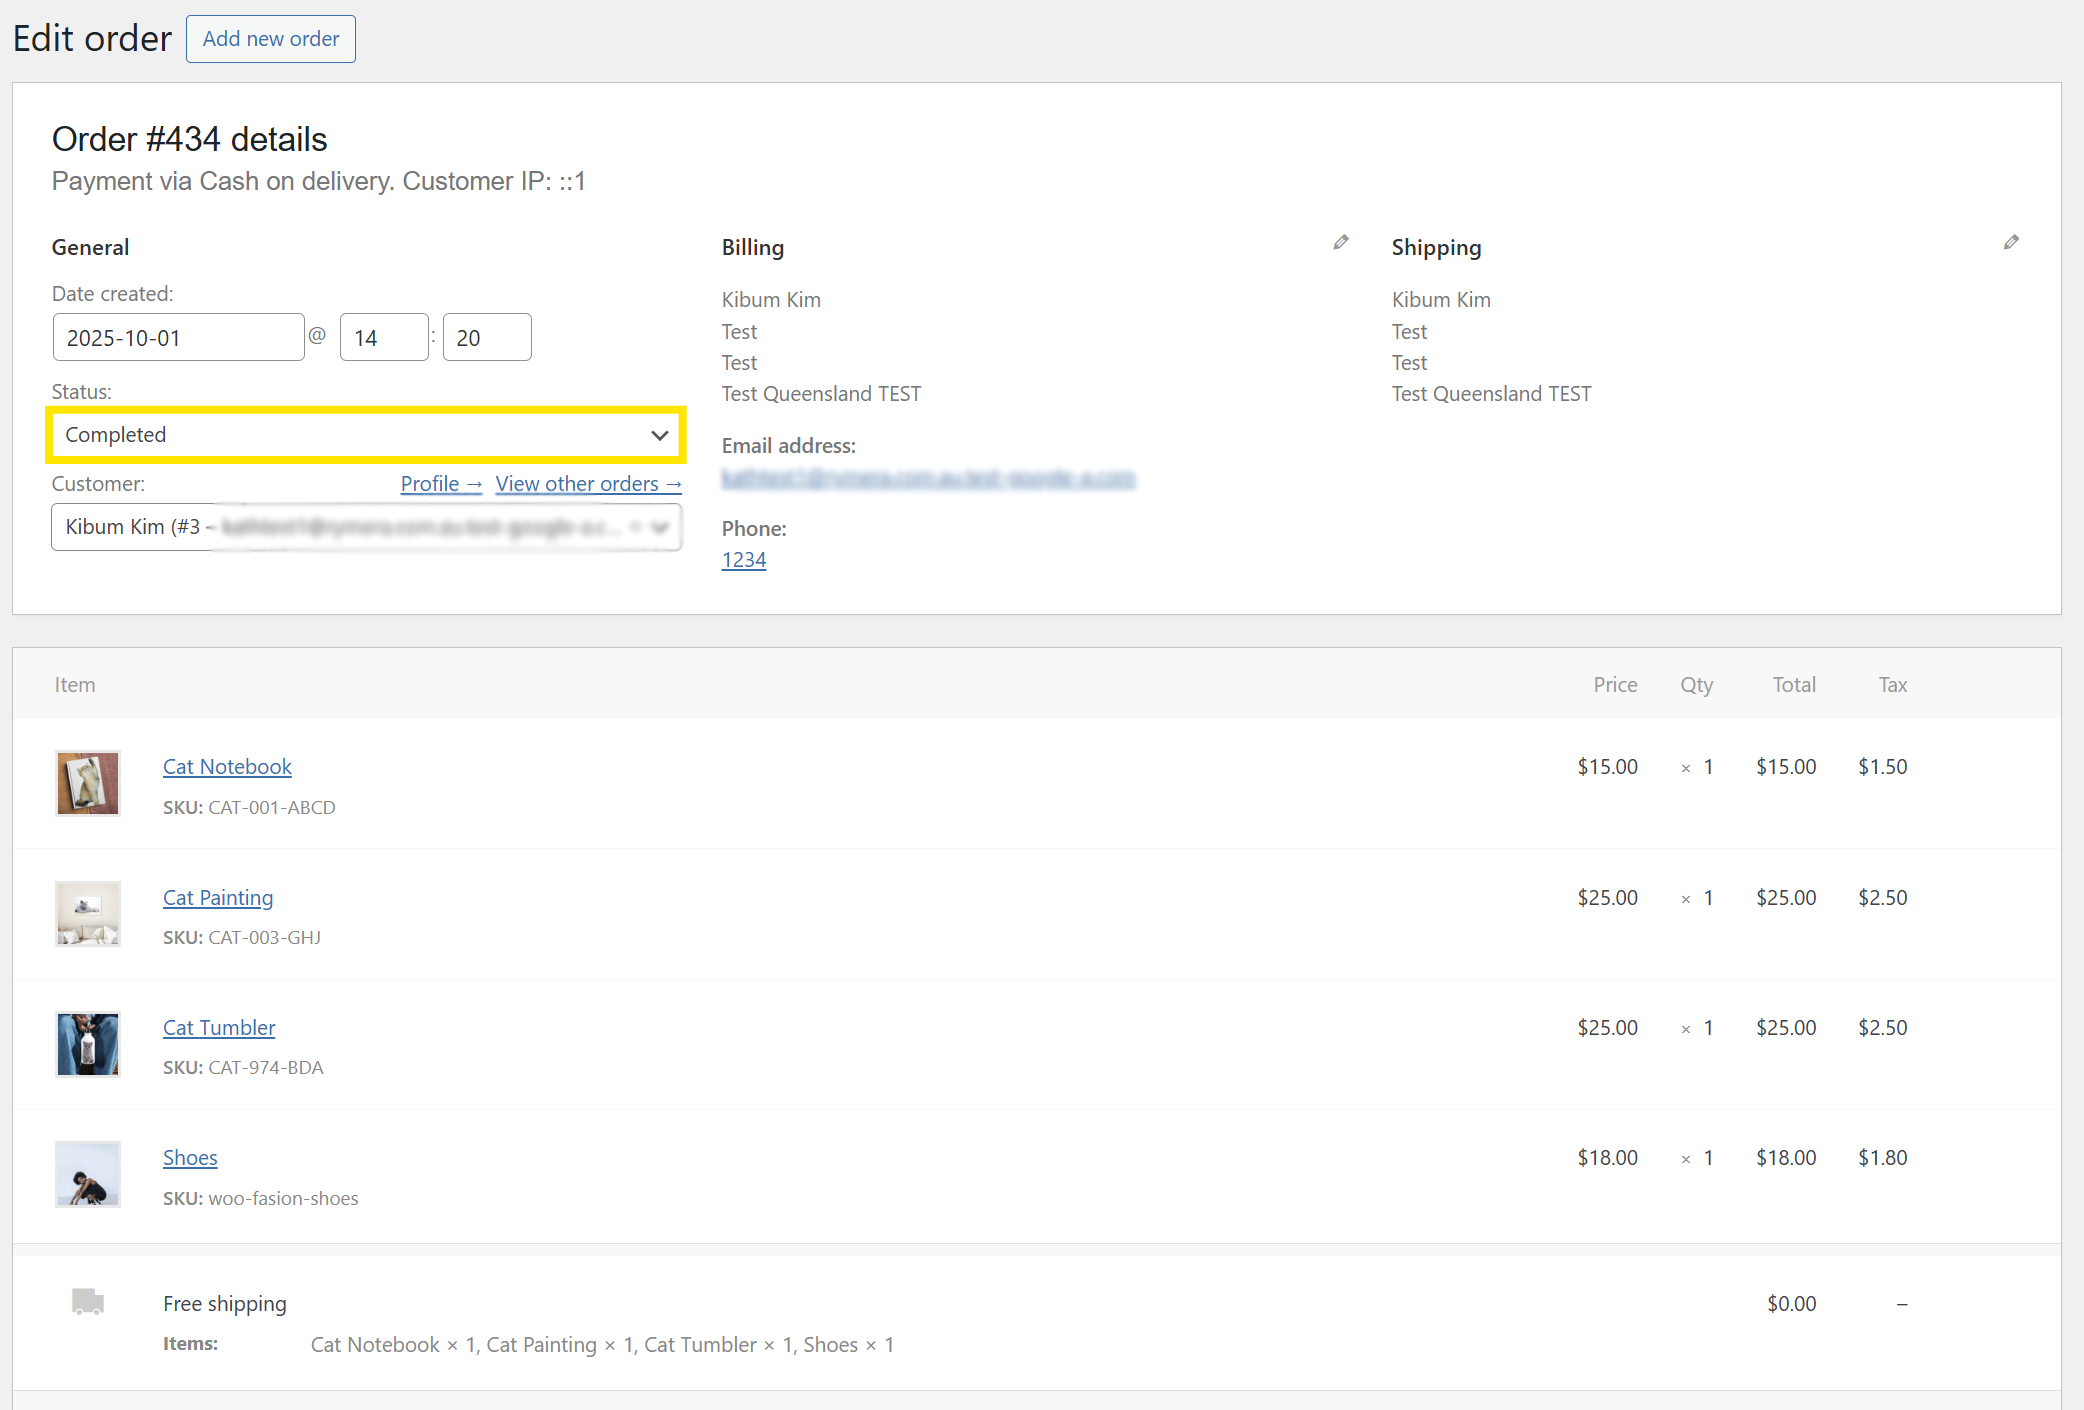This screenshot has height=1410, width=2084.
Task: Click the Free shipping truck icon
Action: [x=88, y=1301]
